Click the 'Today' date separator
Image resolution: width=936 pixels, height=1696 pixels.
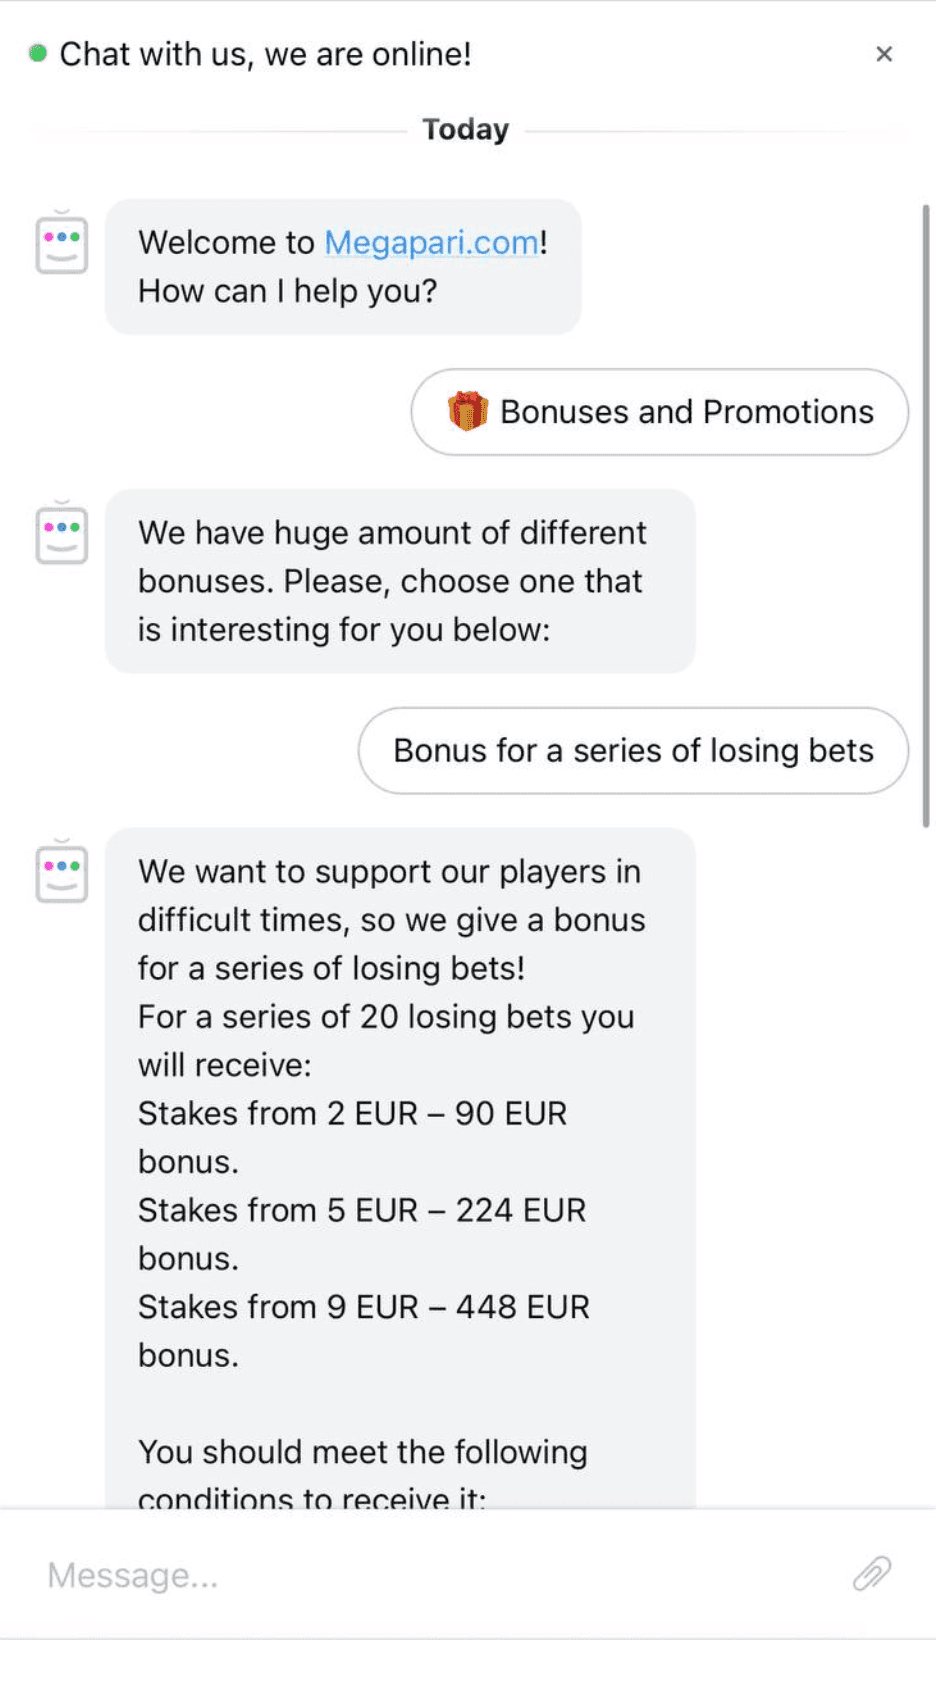point(466,130)
